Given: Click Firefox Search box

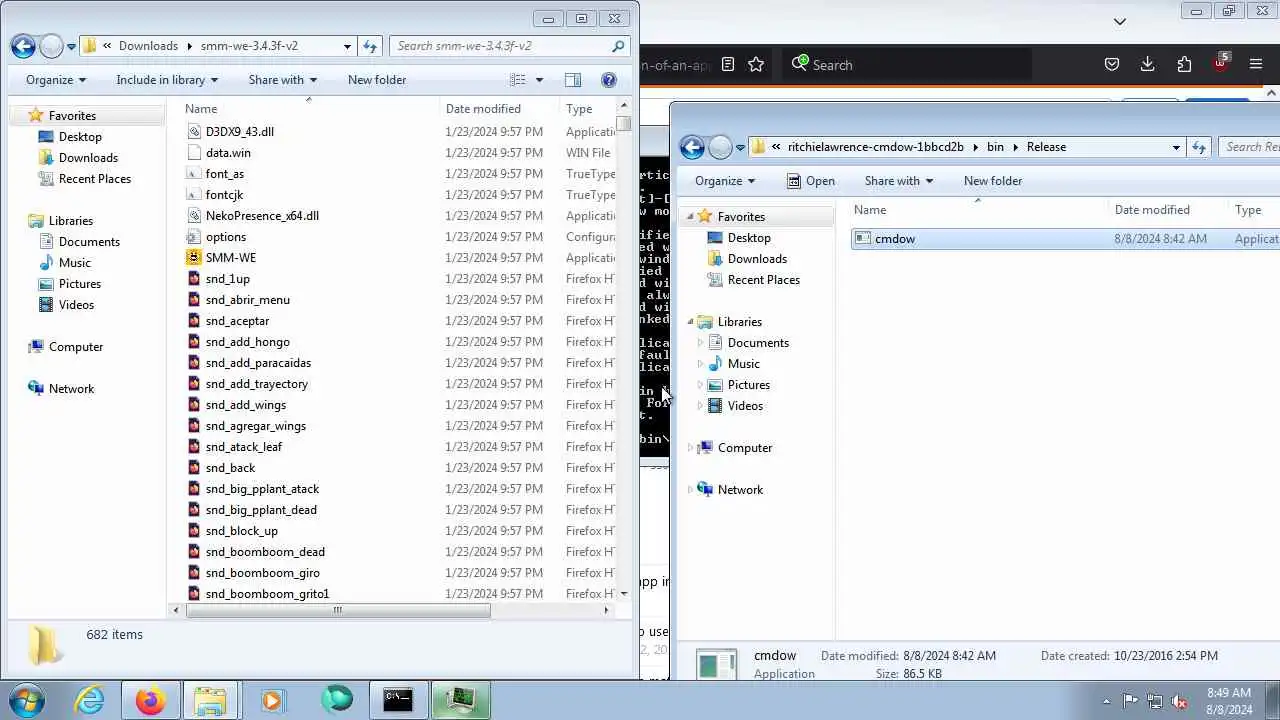Looking at the screenshot, I should [905, 65].
